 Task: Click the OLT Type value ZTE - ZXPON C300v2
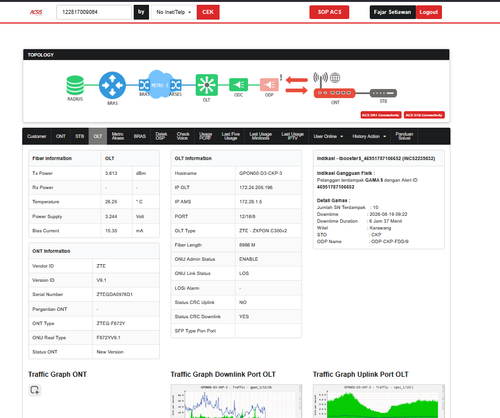click(263, 231)
